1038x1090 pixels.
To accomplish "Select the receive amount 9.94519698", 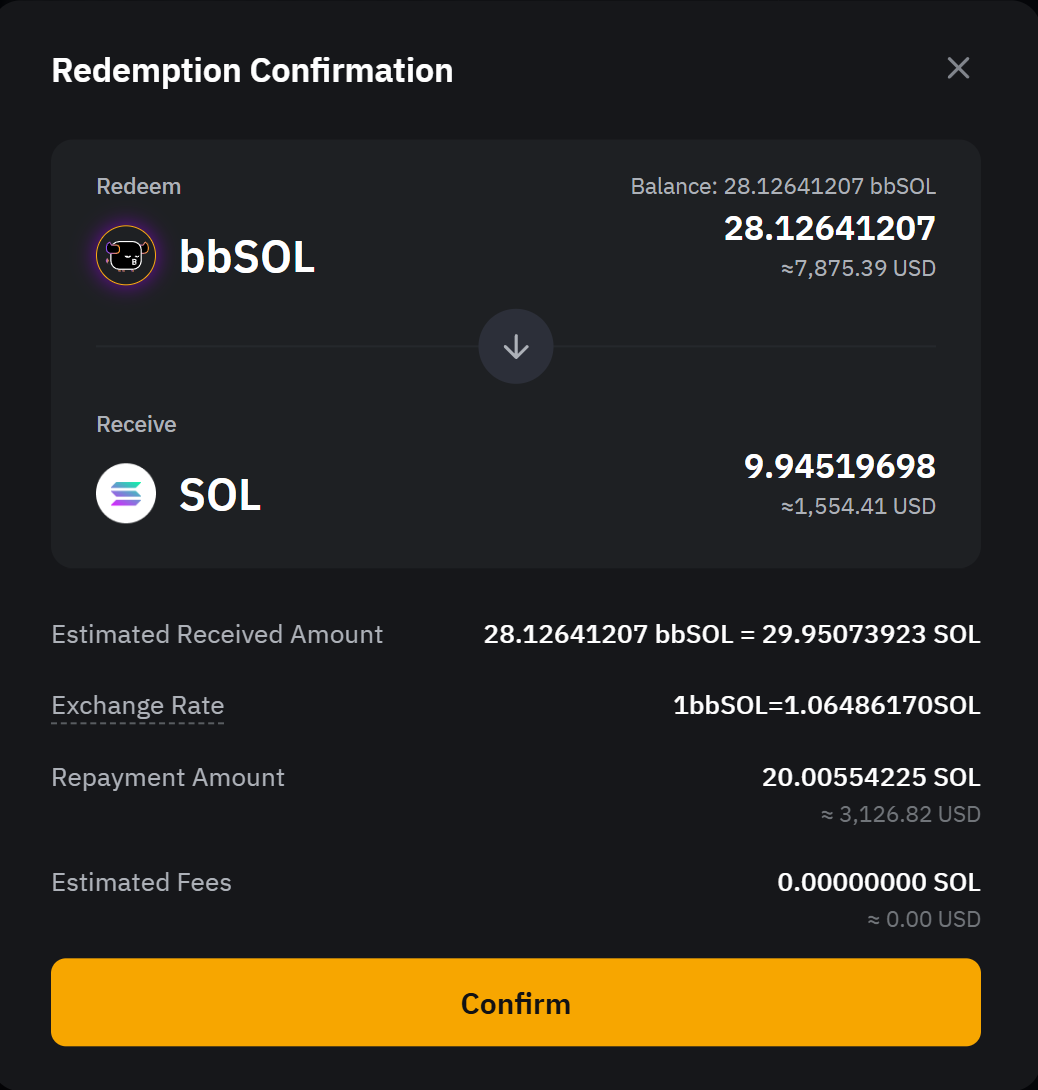I will coord(839,466).
